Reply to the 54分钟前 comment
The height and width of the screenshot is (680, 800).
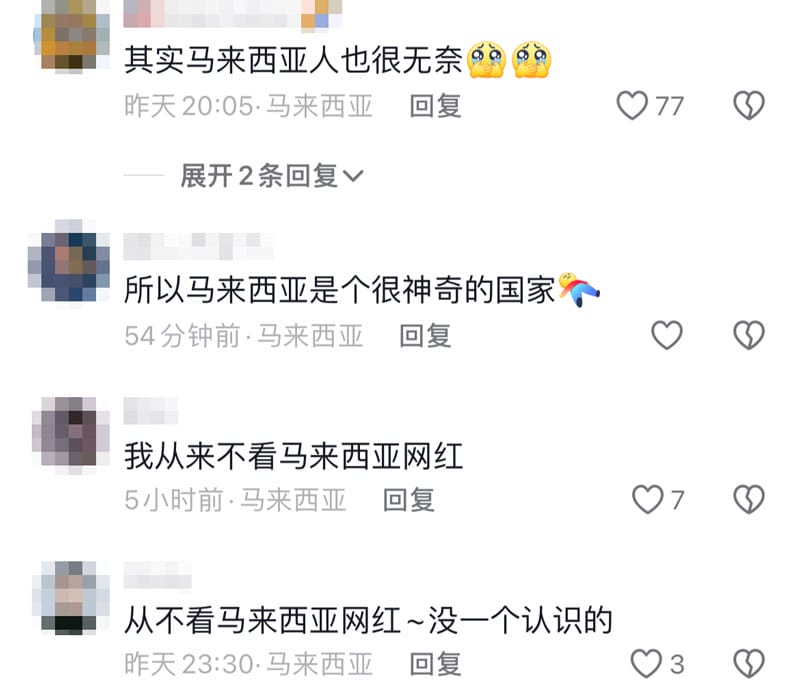pyautogui.click(x=425, y=336)
